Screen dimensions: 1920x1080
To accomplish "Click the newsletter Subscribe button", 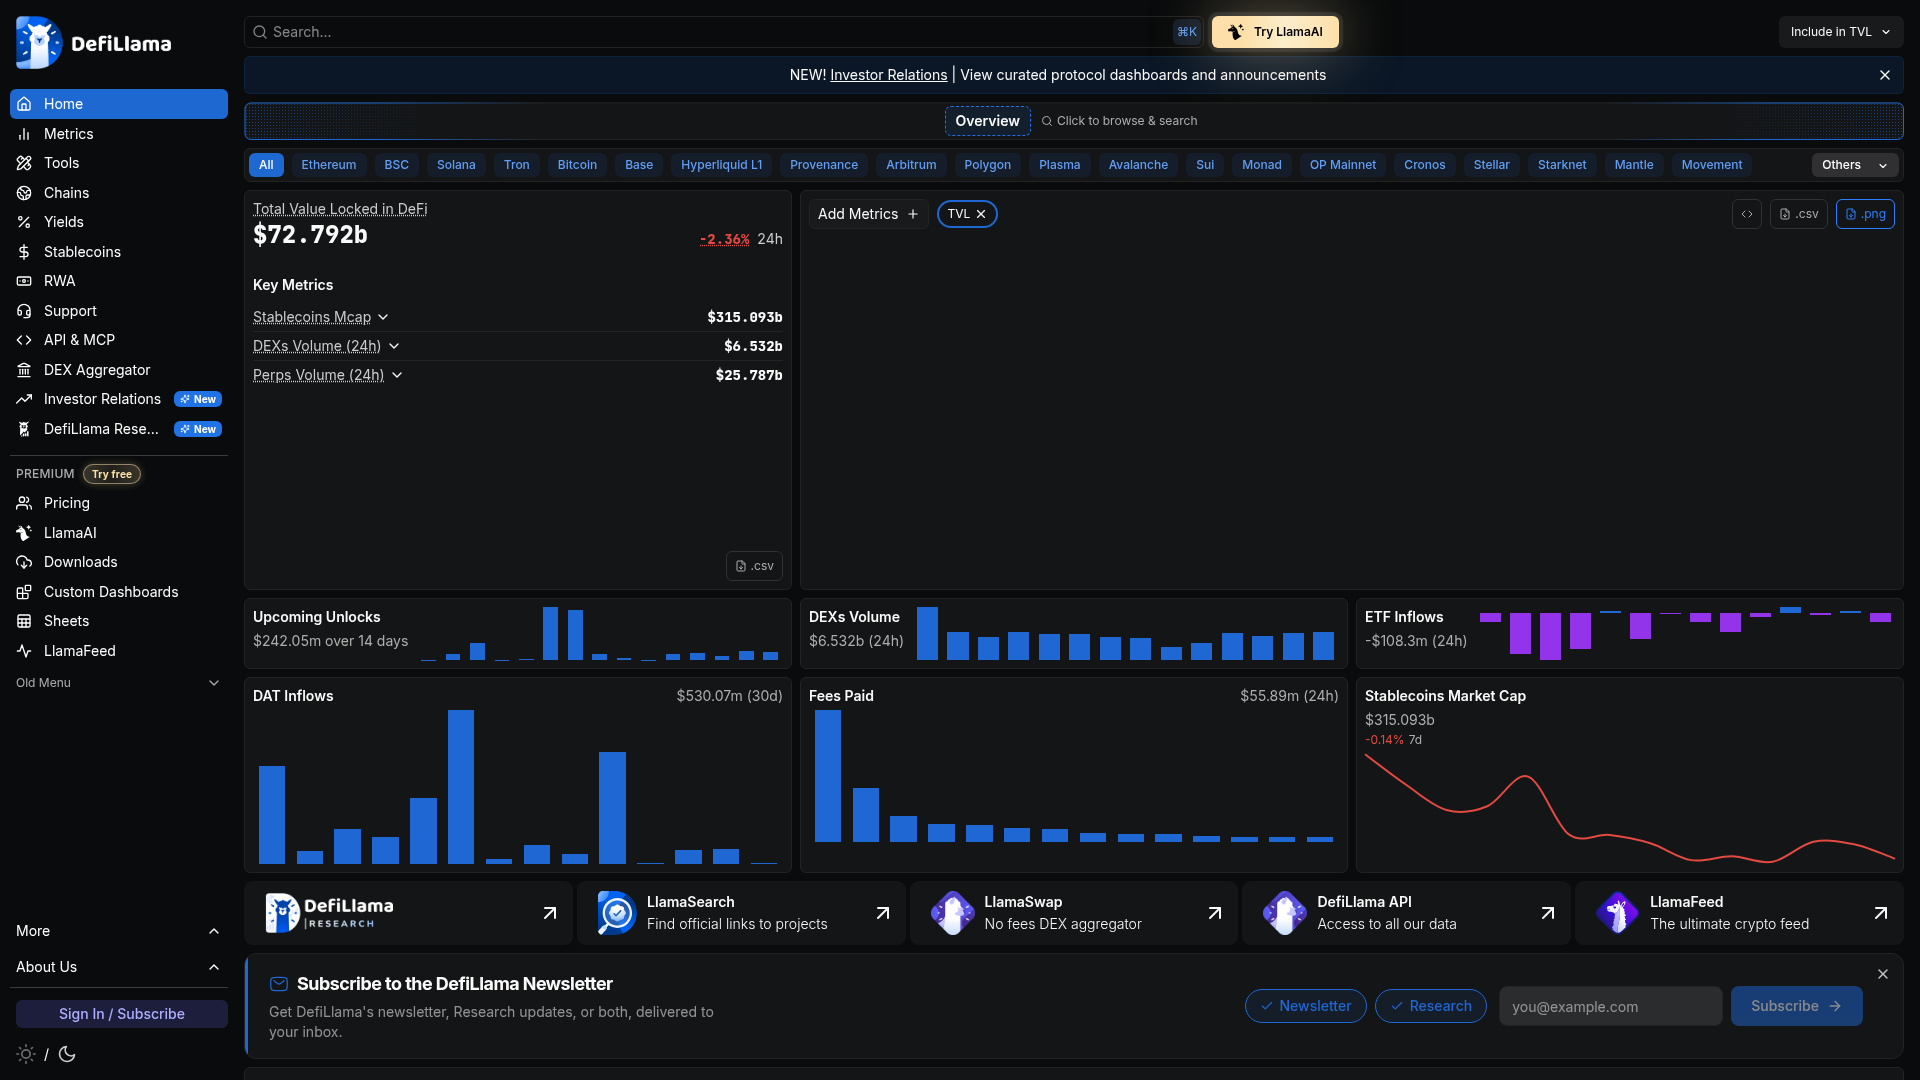I will coord(1796,1006).
